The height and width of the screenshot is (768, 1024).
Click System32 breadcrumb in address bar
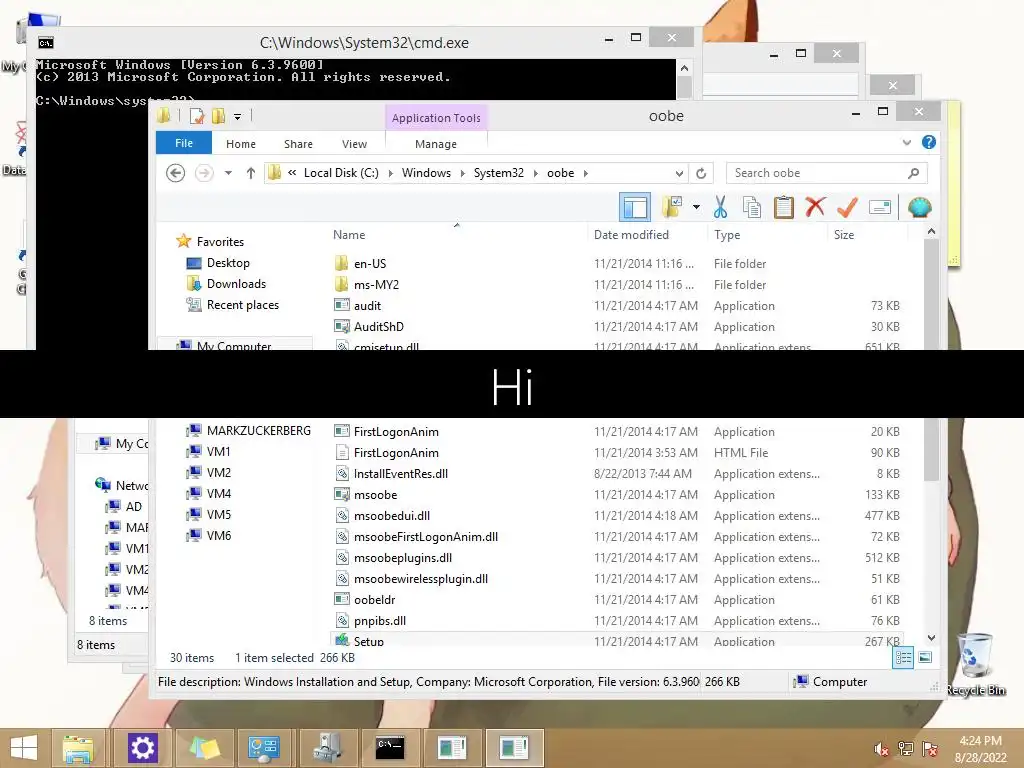(x=498, y=173)
